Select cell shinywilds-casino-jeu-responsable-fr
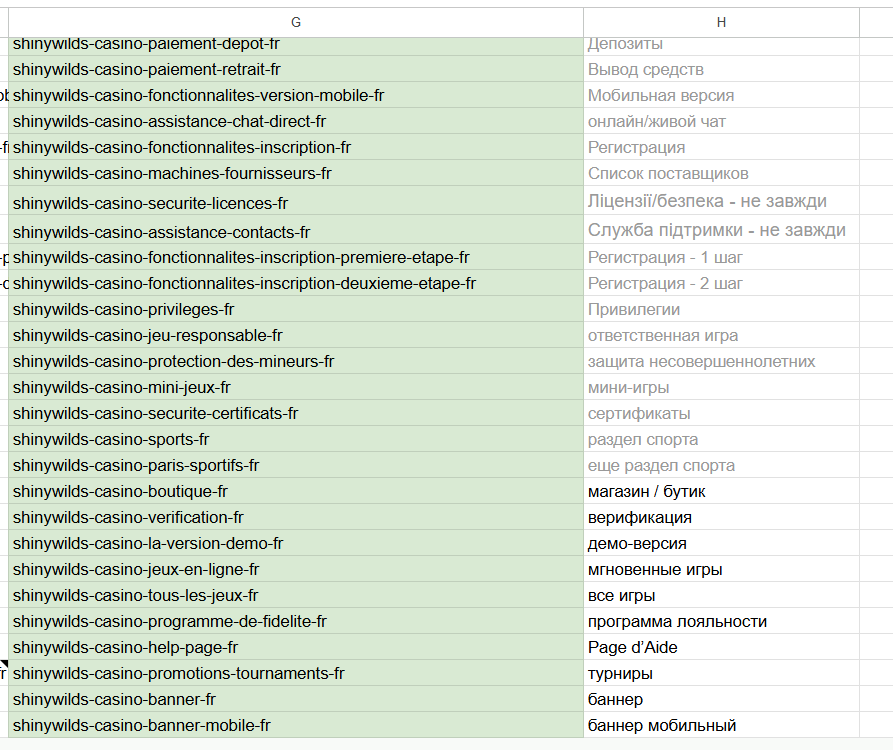The width and height of the screenshot is (893, 750). (x=296, y=335)
